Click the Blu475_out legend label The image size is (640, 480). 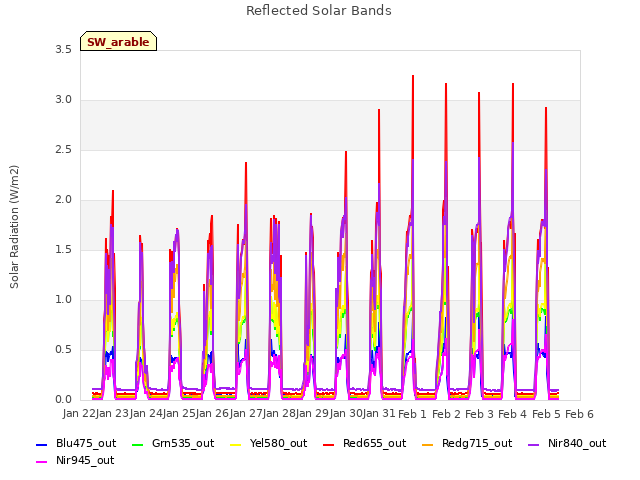click(86, 443)
